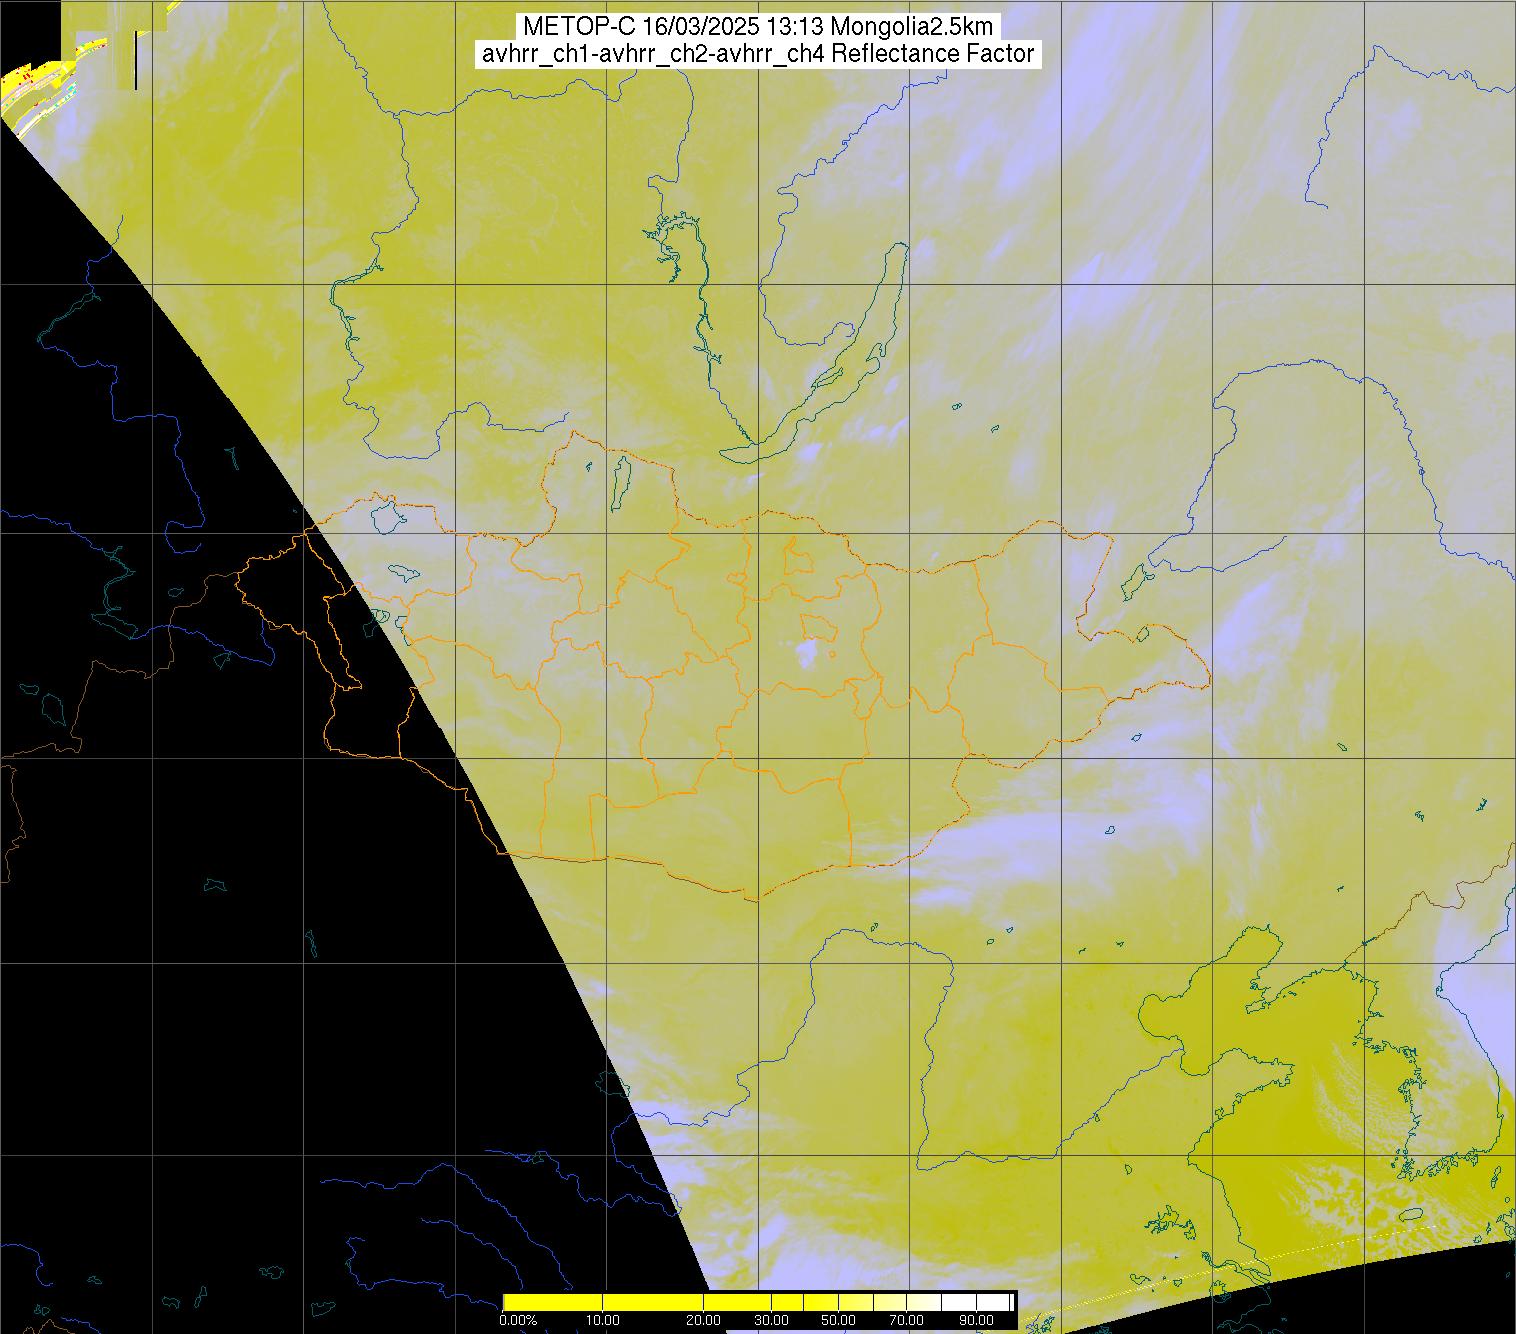Click the 0.00% label on color scale
The height and width of the screenshot is (1334, 1516).
pos(519,1320)
